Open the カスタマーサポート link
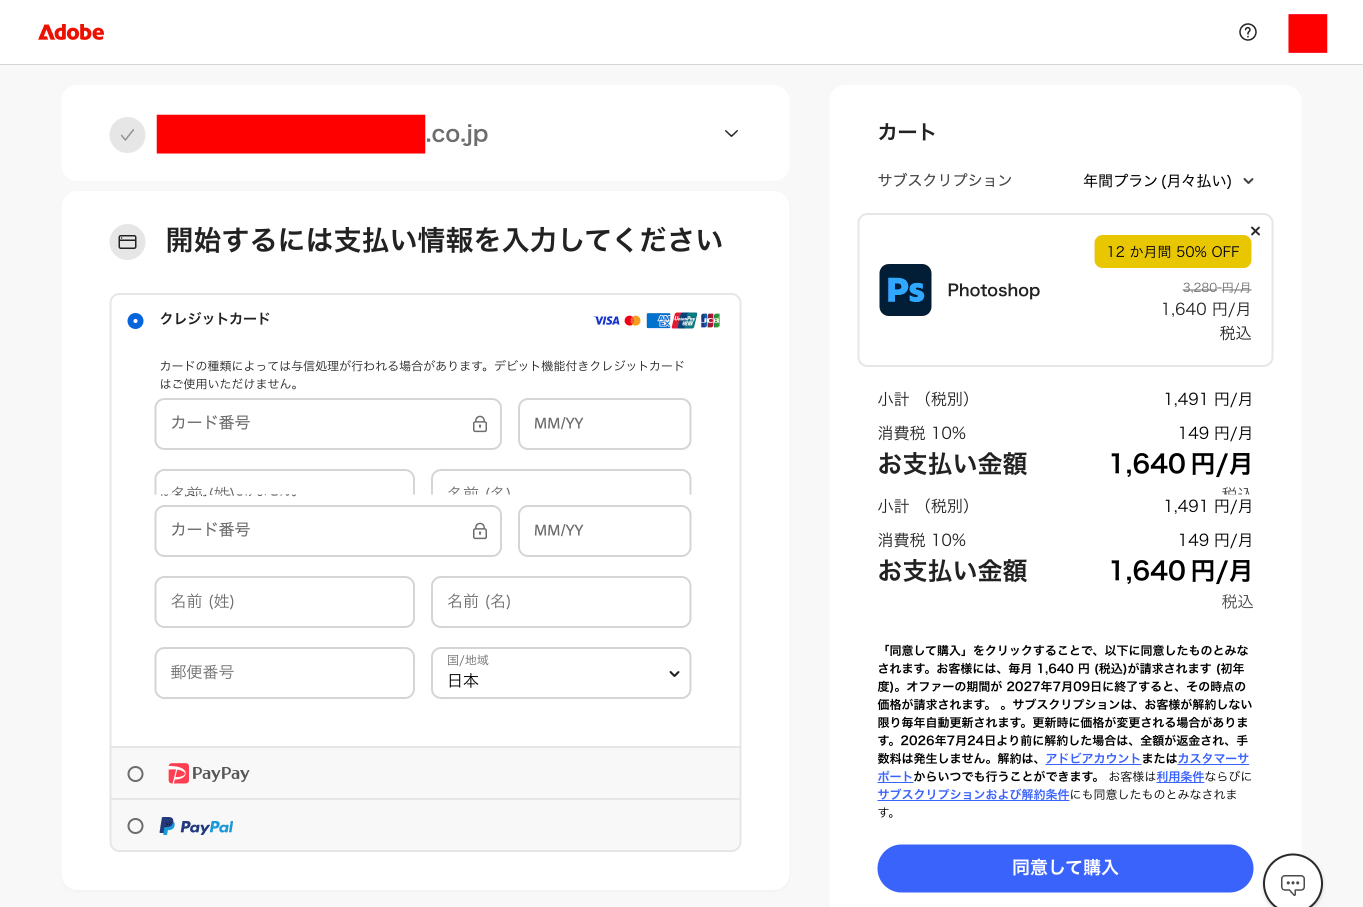The width and height of the screenshot is (1363, 907). click(x=1213, y=759)
